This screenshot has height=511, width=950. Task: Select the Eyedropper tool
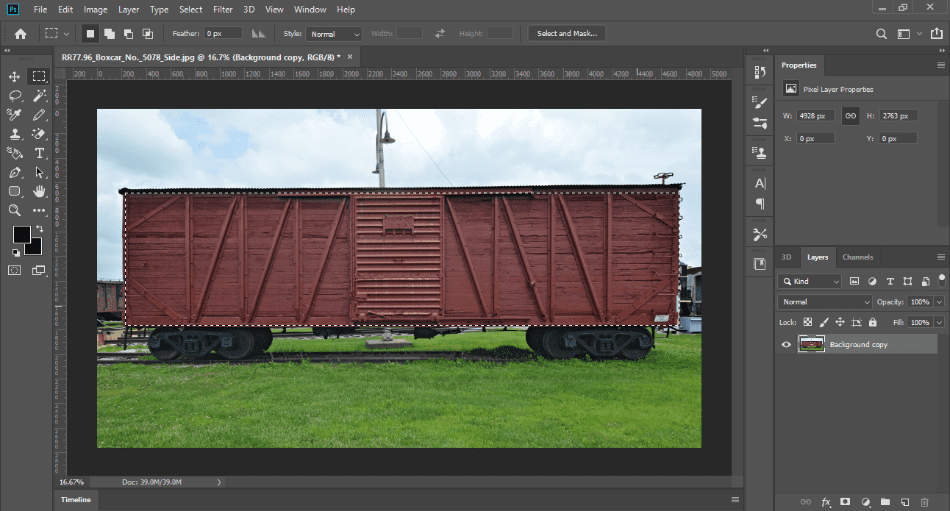tap(15, 115)
